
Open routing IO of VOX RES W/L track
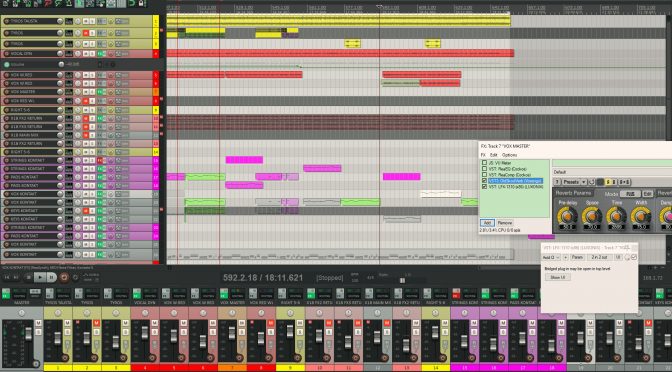pos(69,101)
